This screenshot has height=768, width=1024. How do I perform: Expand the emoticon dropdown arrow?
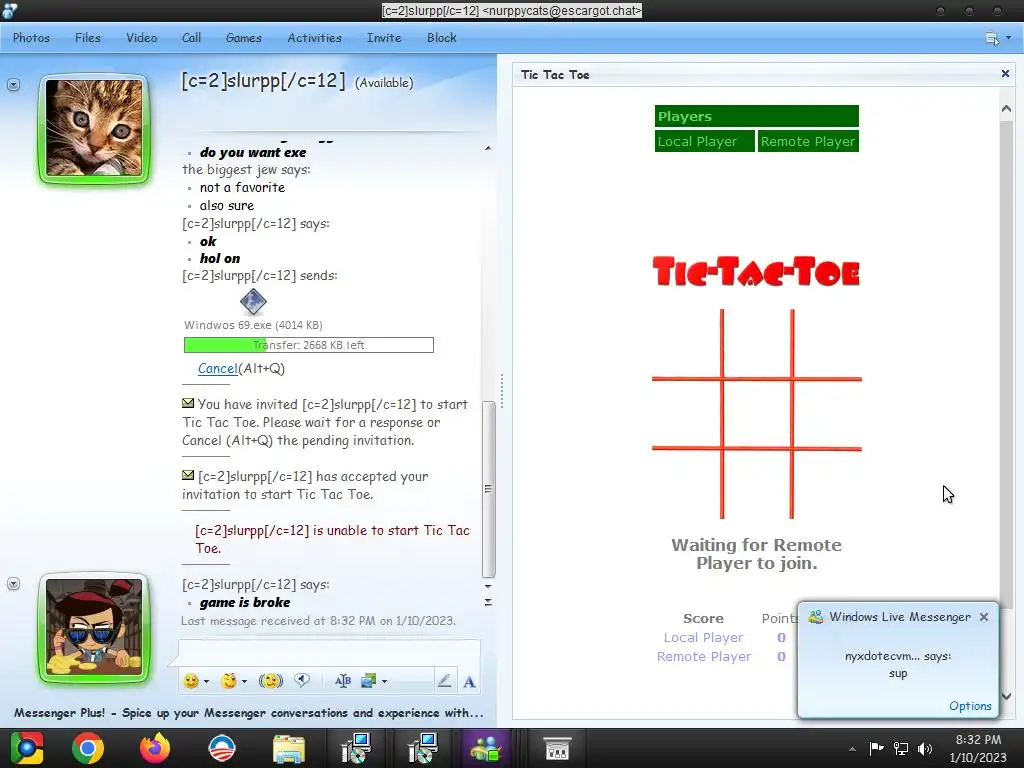click(206, 682)
